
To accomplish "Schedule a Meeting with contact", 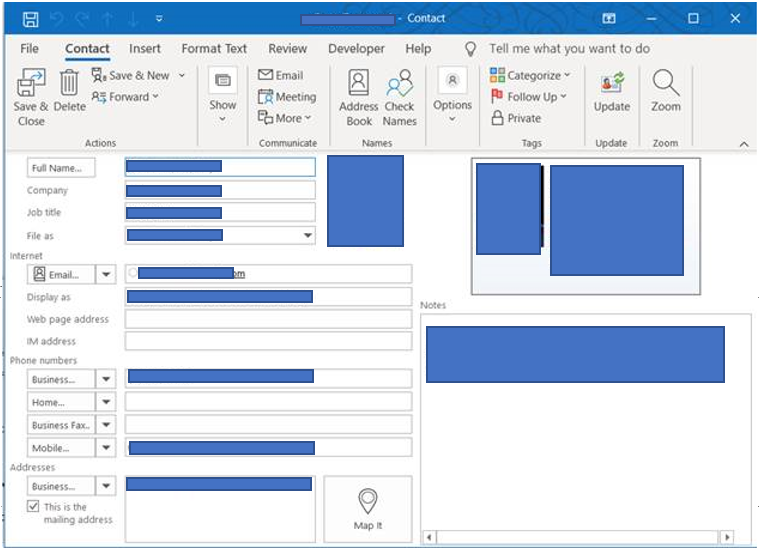I will [x=287, y=97].
